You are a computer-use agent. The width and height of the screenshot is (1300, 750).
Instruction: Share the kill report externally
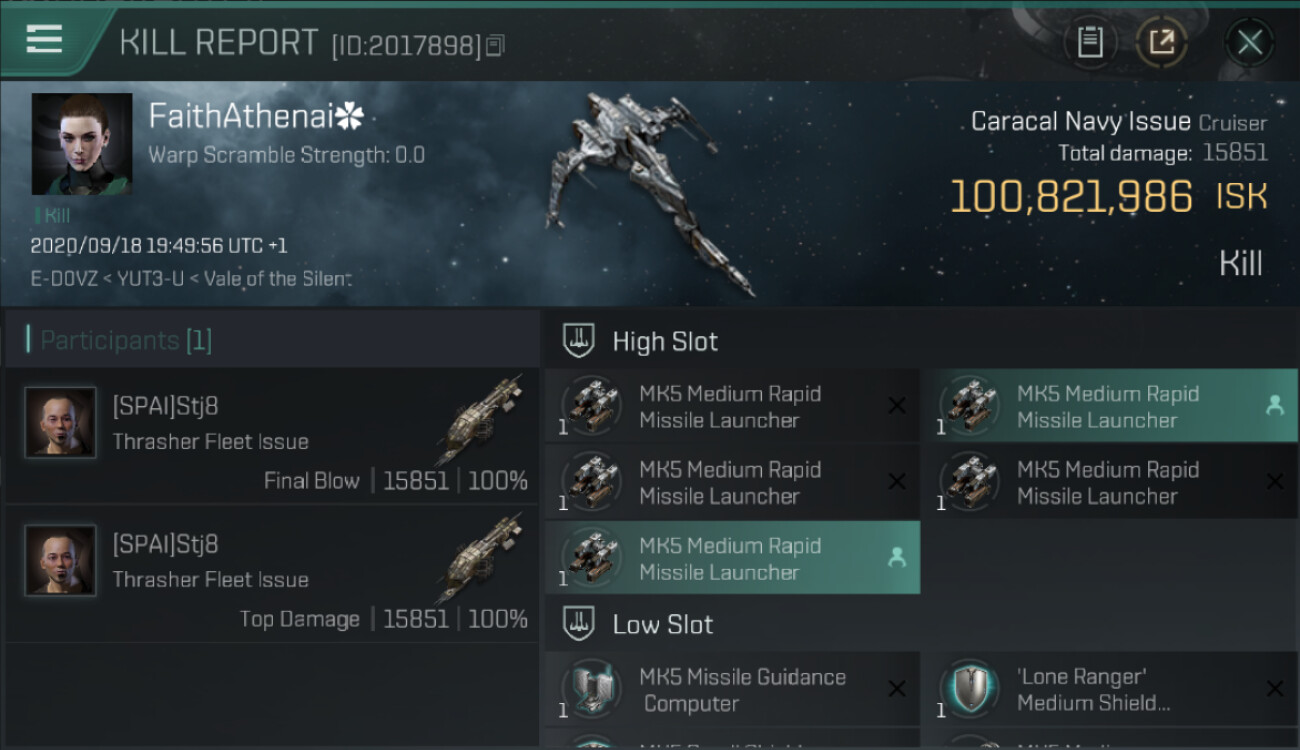tap(1162, 42)
